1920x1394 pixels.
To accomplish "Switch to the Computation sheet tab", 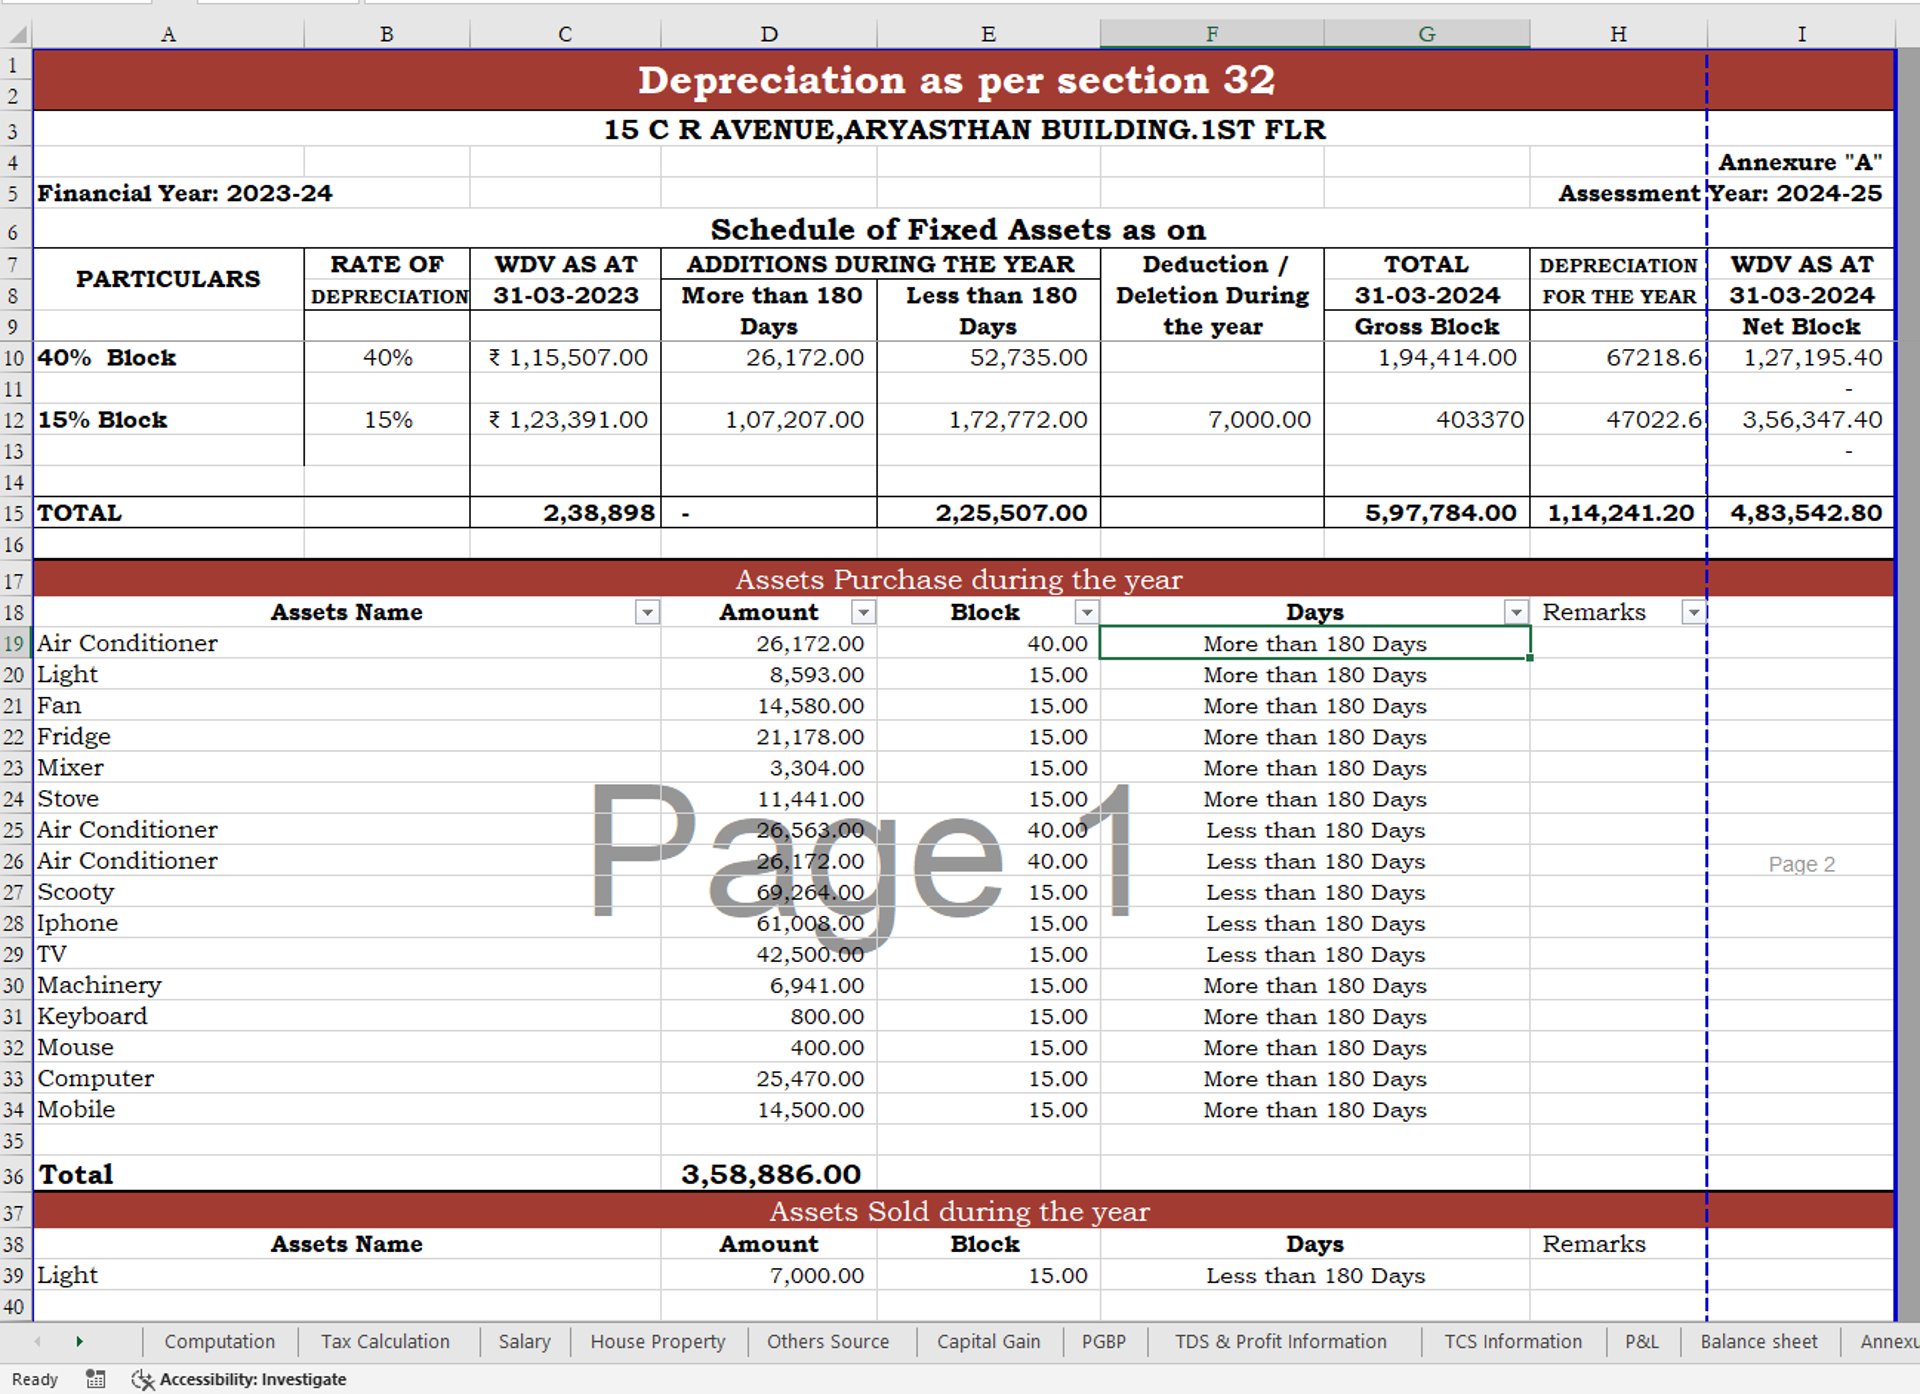I will [219, 1341].
